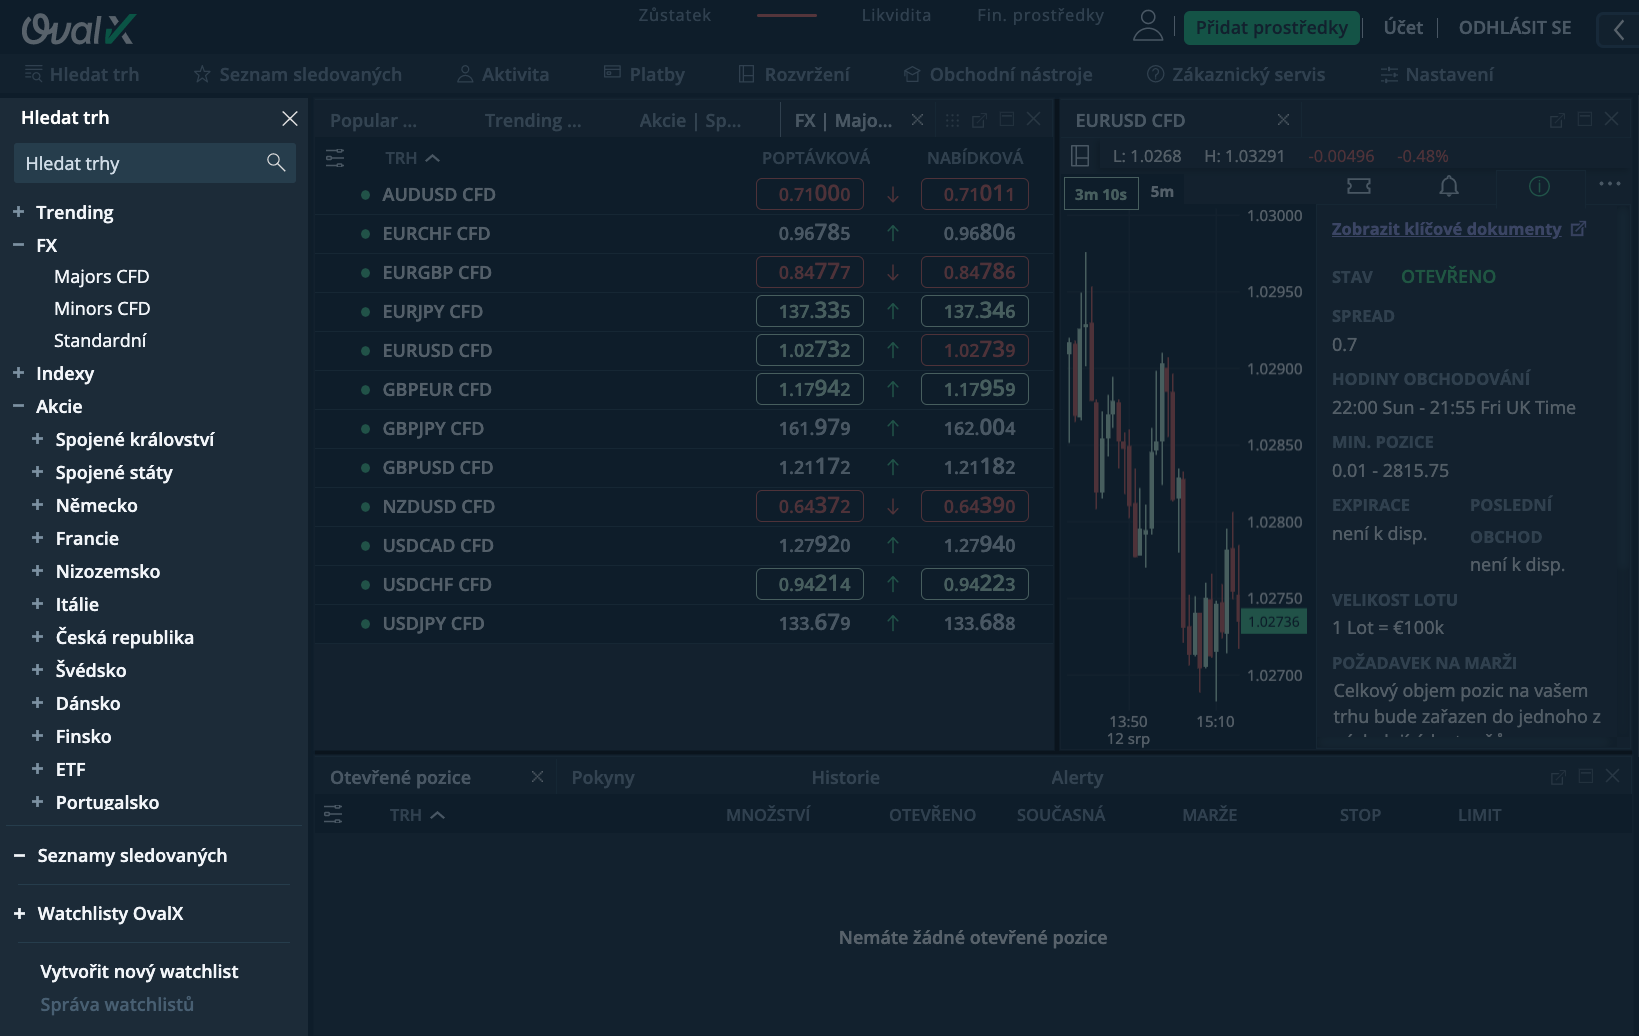Image resolution: width=1639 pixels, height=1036 pixels.
Task: Open column filter settings in market list
Action: pyautogui.click(x=335, y=158)
